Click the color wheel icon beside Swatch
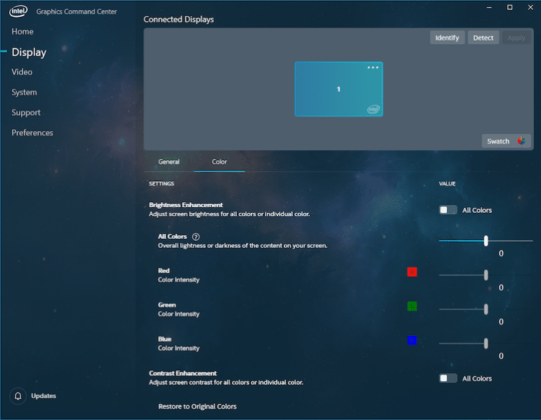 [521, 141]
